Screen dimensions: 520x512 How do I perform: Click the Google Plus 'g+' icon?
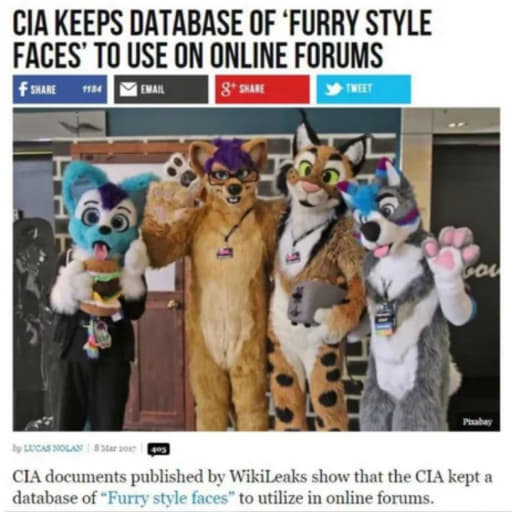[x=228, y=89]
